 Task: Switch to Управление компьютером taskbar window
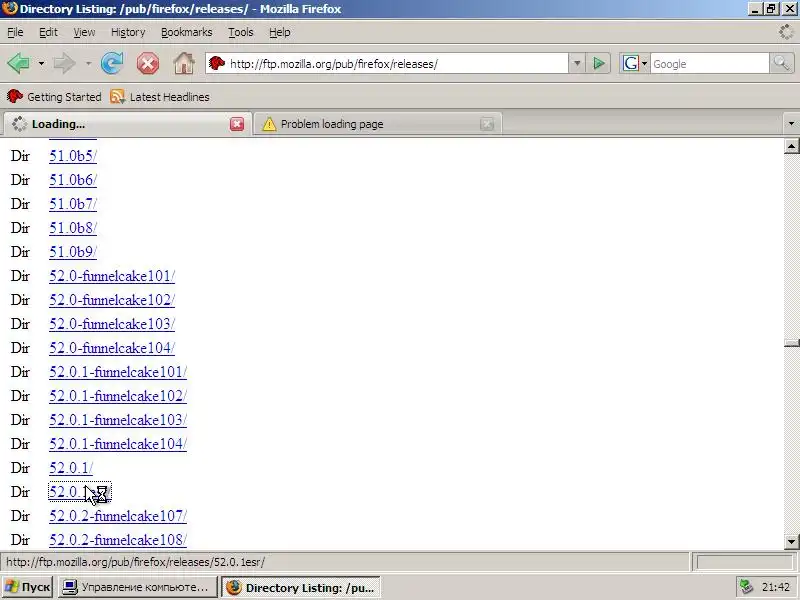point(138,587)
